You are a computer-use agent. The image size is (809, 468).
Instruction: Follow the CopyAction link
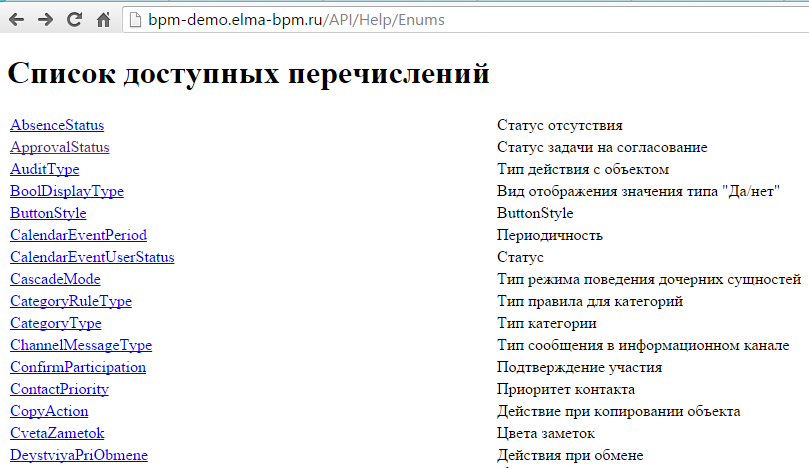[x=49, y=411]
